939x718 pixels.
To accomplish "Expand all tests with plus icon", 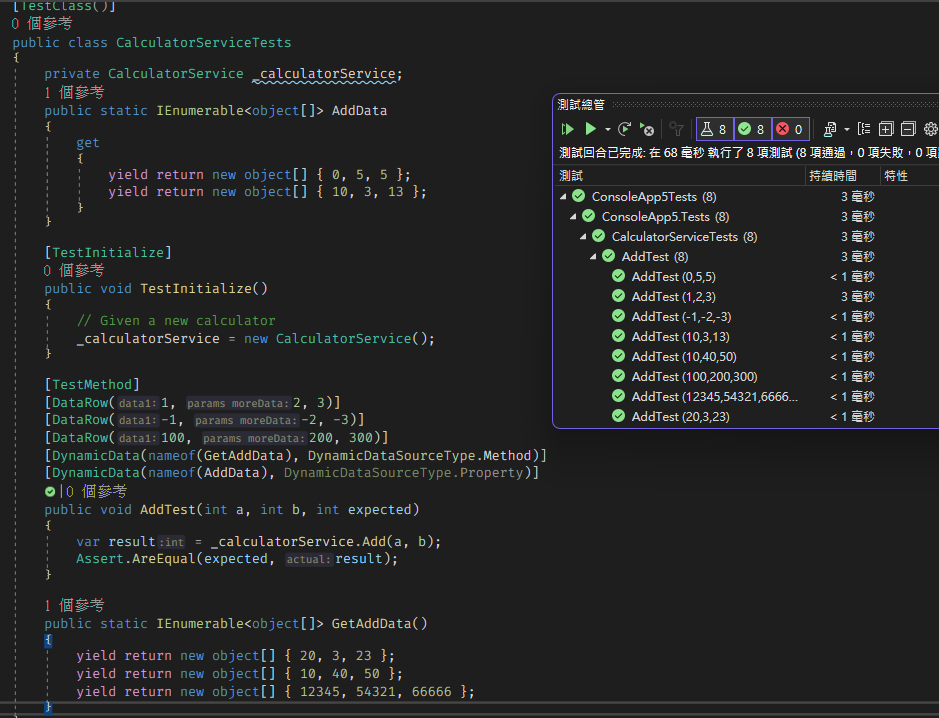I will (886, 129).
